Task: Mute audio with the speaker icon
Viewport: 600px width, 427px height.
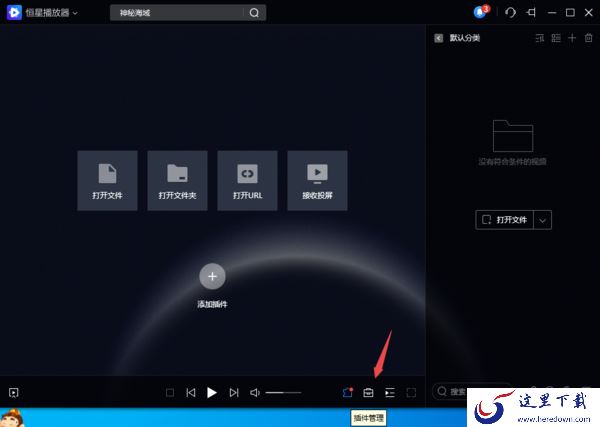Action: pos(255,393)
